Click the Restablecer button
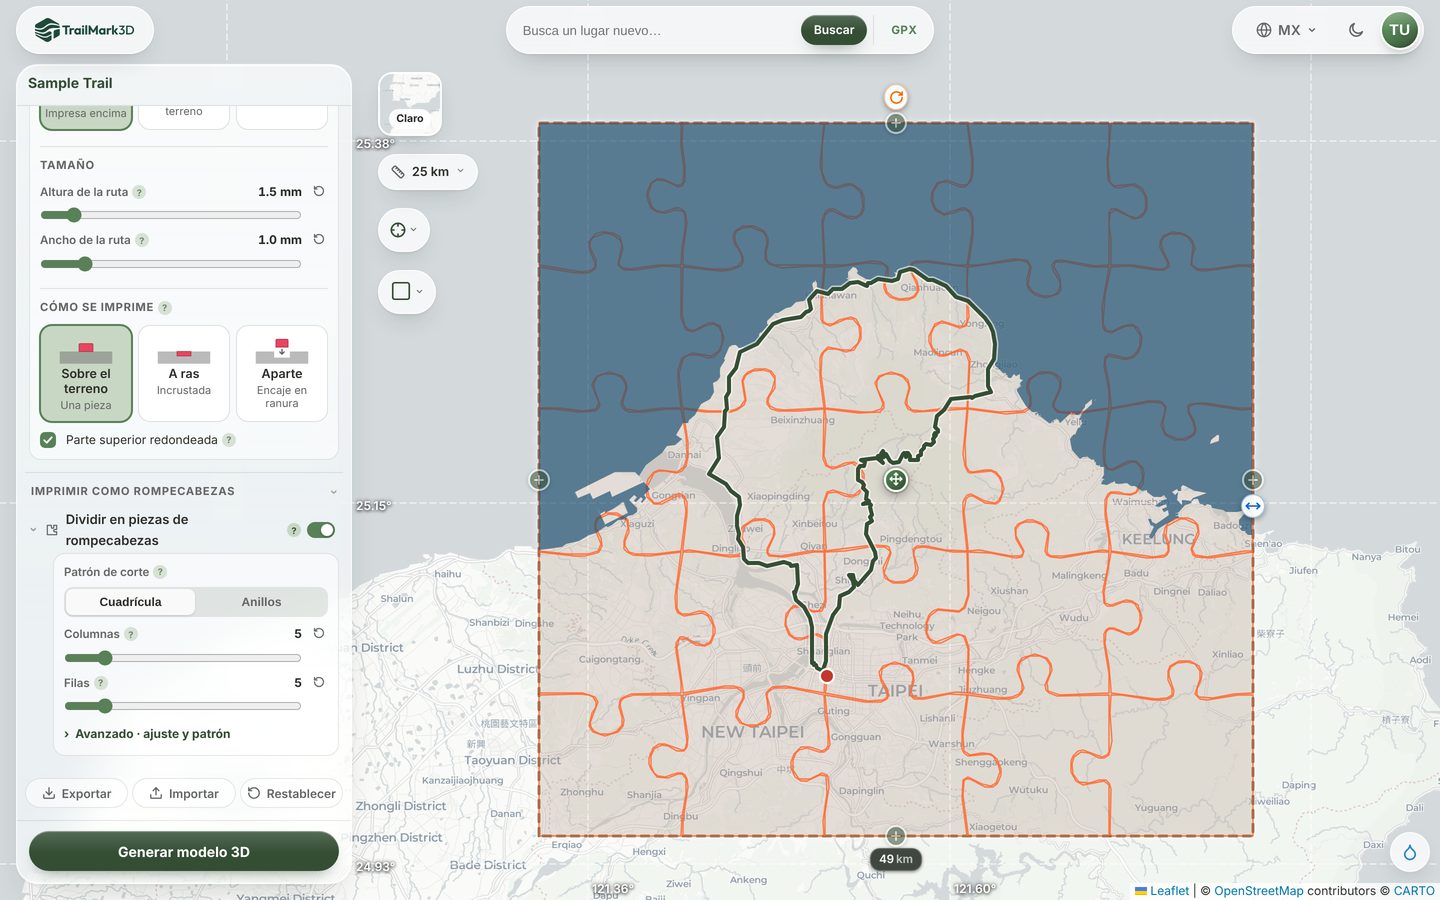The width and height of the screenshot is (1440, 900). click(291, 794)
